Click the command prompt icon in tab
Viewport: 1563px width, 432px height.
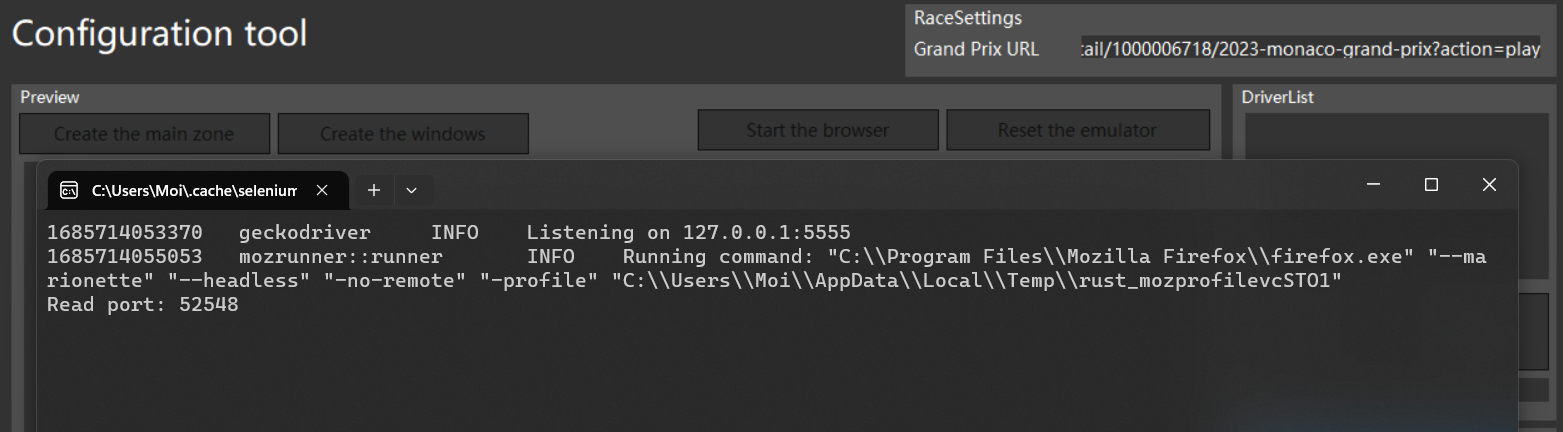coord(69,190)
